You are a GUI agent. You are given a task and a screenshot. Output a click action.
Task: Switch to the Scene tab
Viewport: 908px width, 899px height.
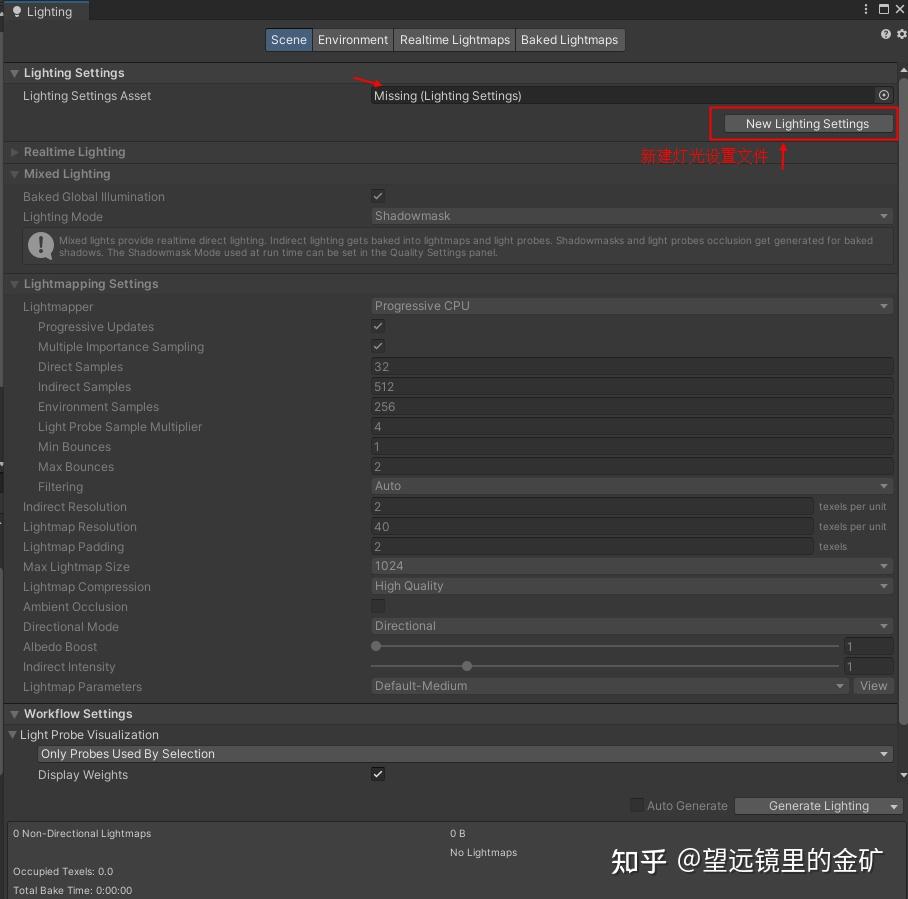point(288,40)
